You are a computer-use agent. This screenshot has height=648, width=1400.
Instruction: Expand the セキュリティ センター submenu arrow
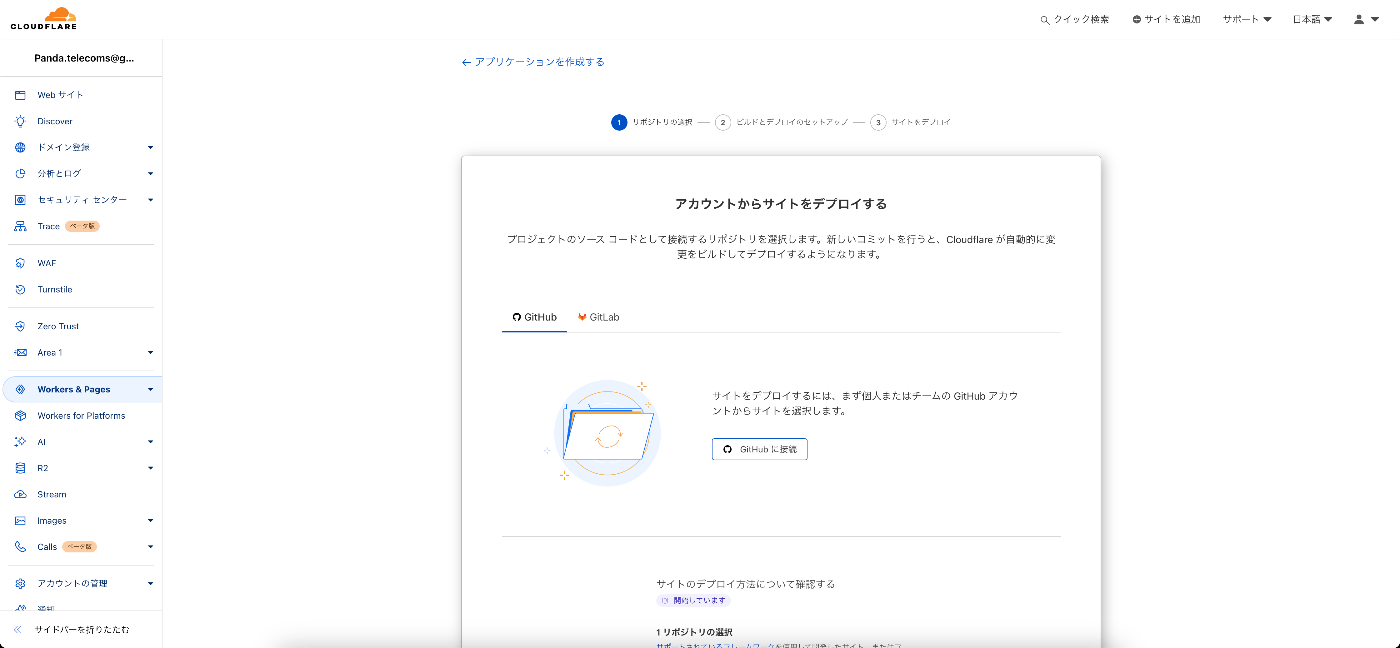[150, 200]
